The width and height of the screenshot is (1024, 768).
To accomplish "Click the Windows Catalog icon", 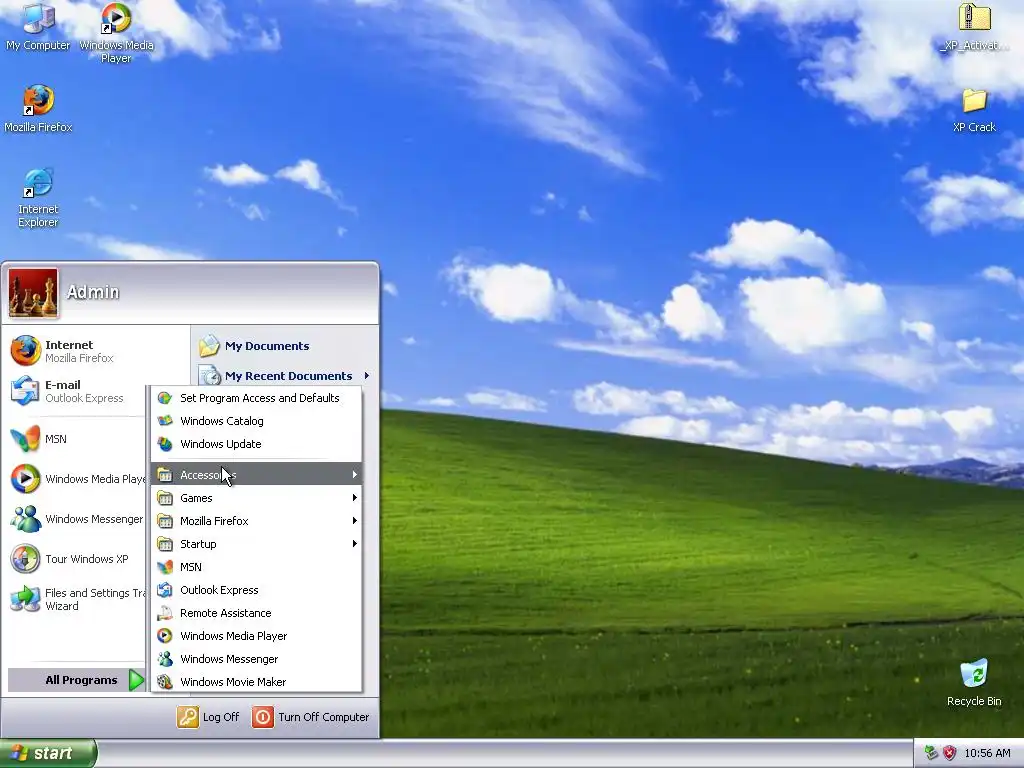I will pos(165,421).
